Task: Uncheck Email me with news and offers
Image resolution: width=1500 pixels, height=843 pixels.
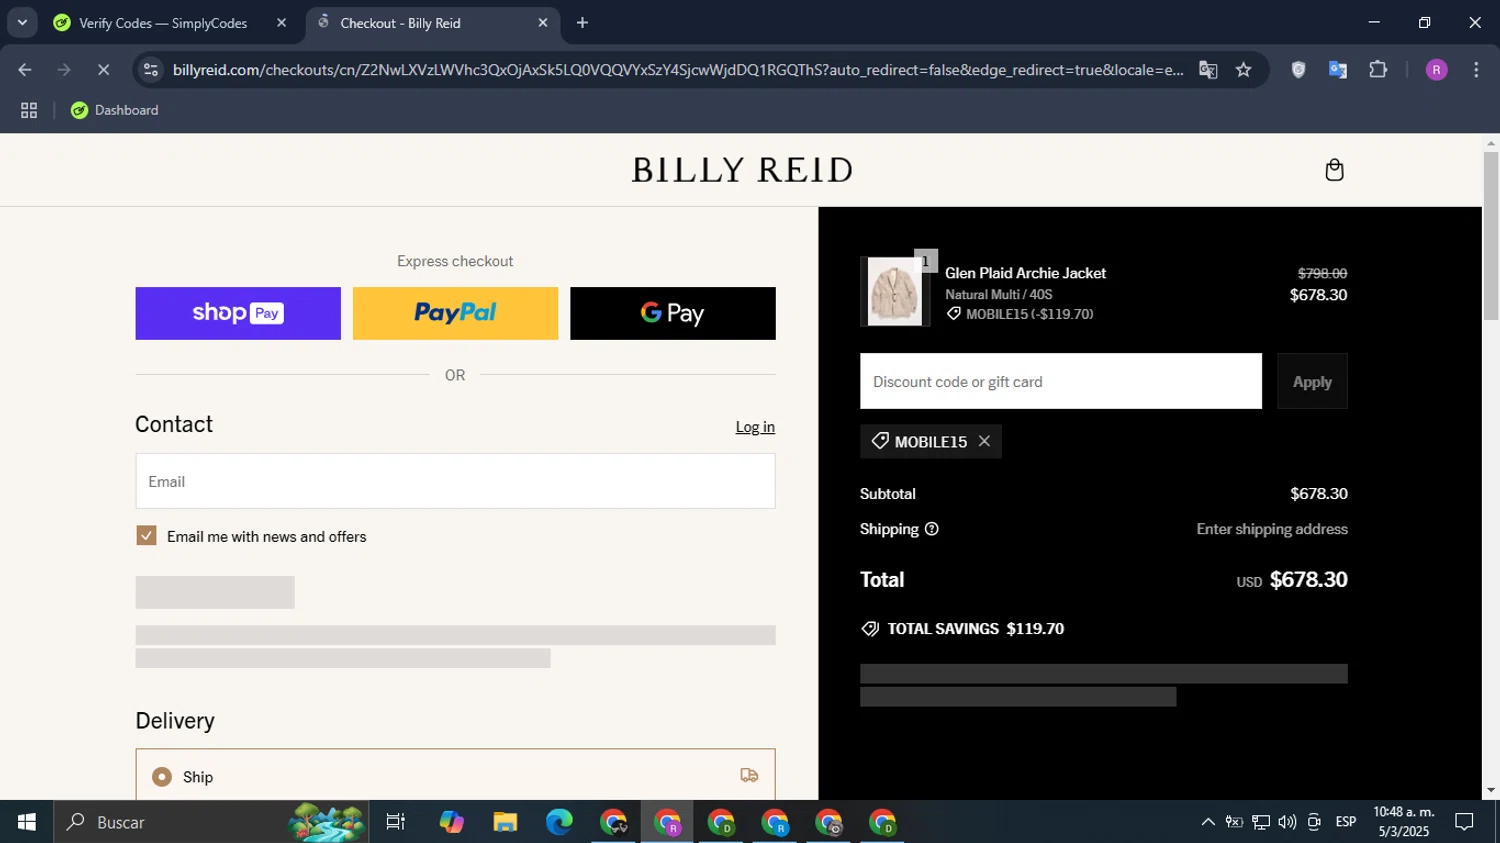Action: coord(146,536)
